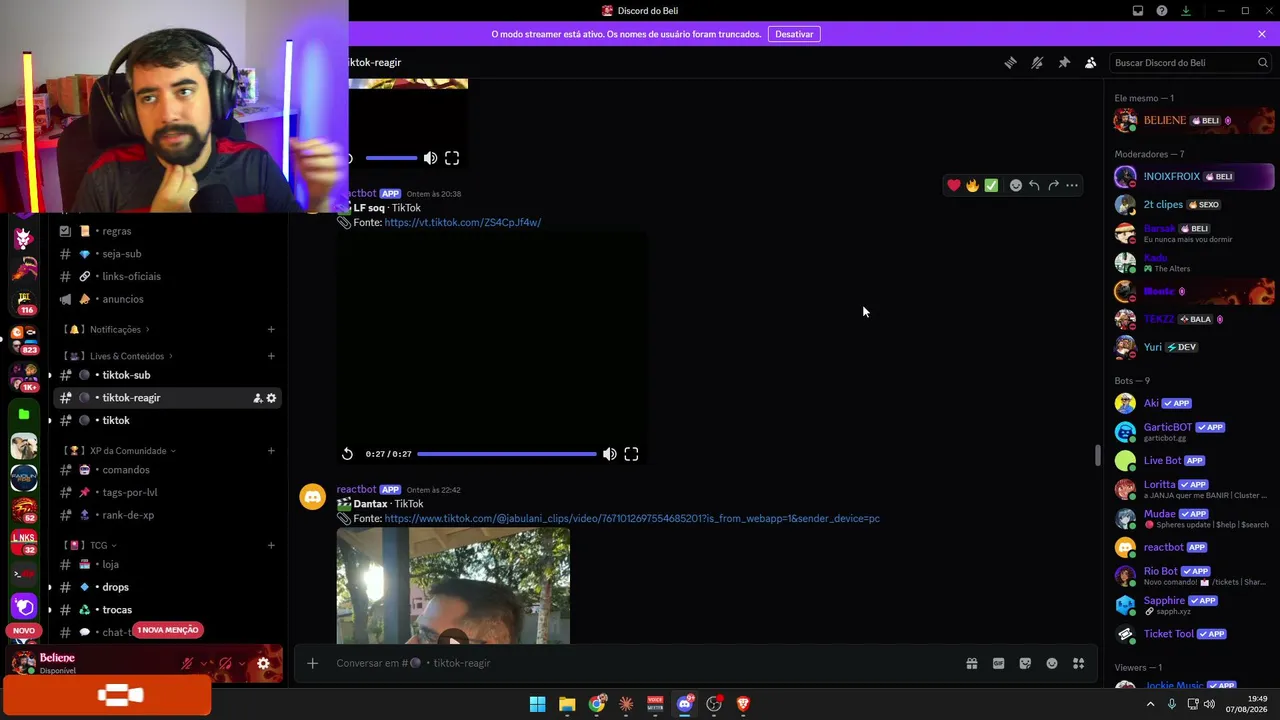Adjust the upper video's progress slider
The image size is (1280, 720).
pyautogui.click(x=391, y=158)
